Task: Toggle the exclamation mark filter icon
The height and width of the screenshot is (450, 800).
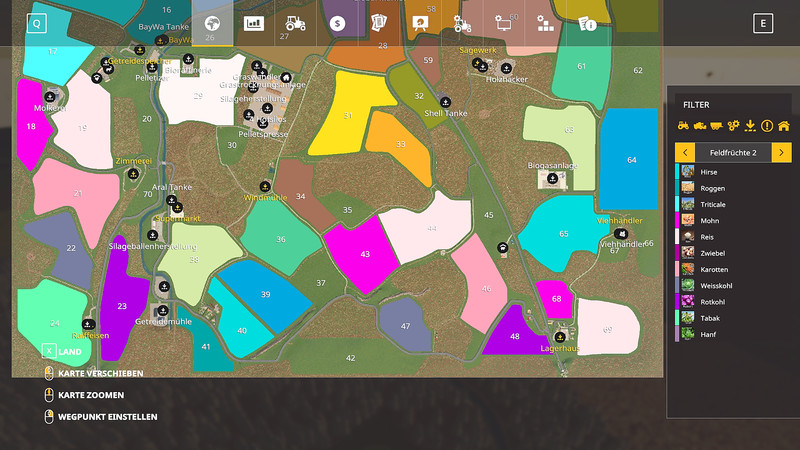Action: [767, 126]
